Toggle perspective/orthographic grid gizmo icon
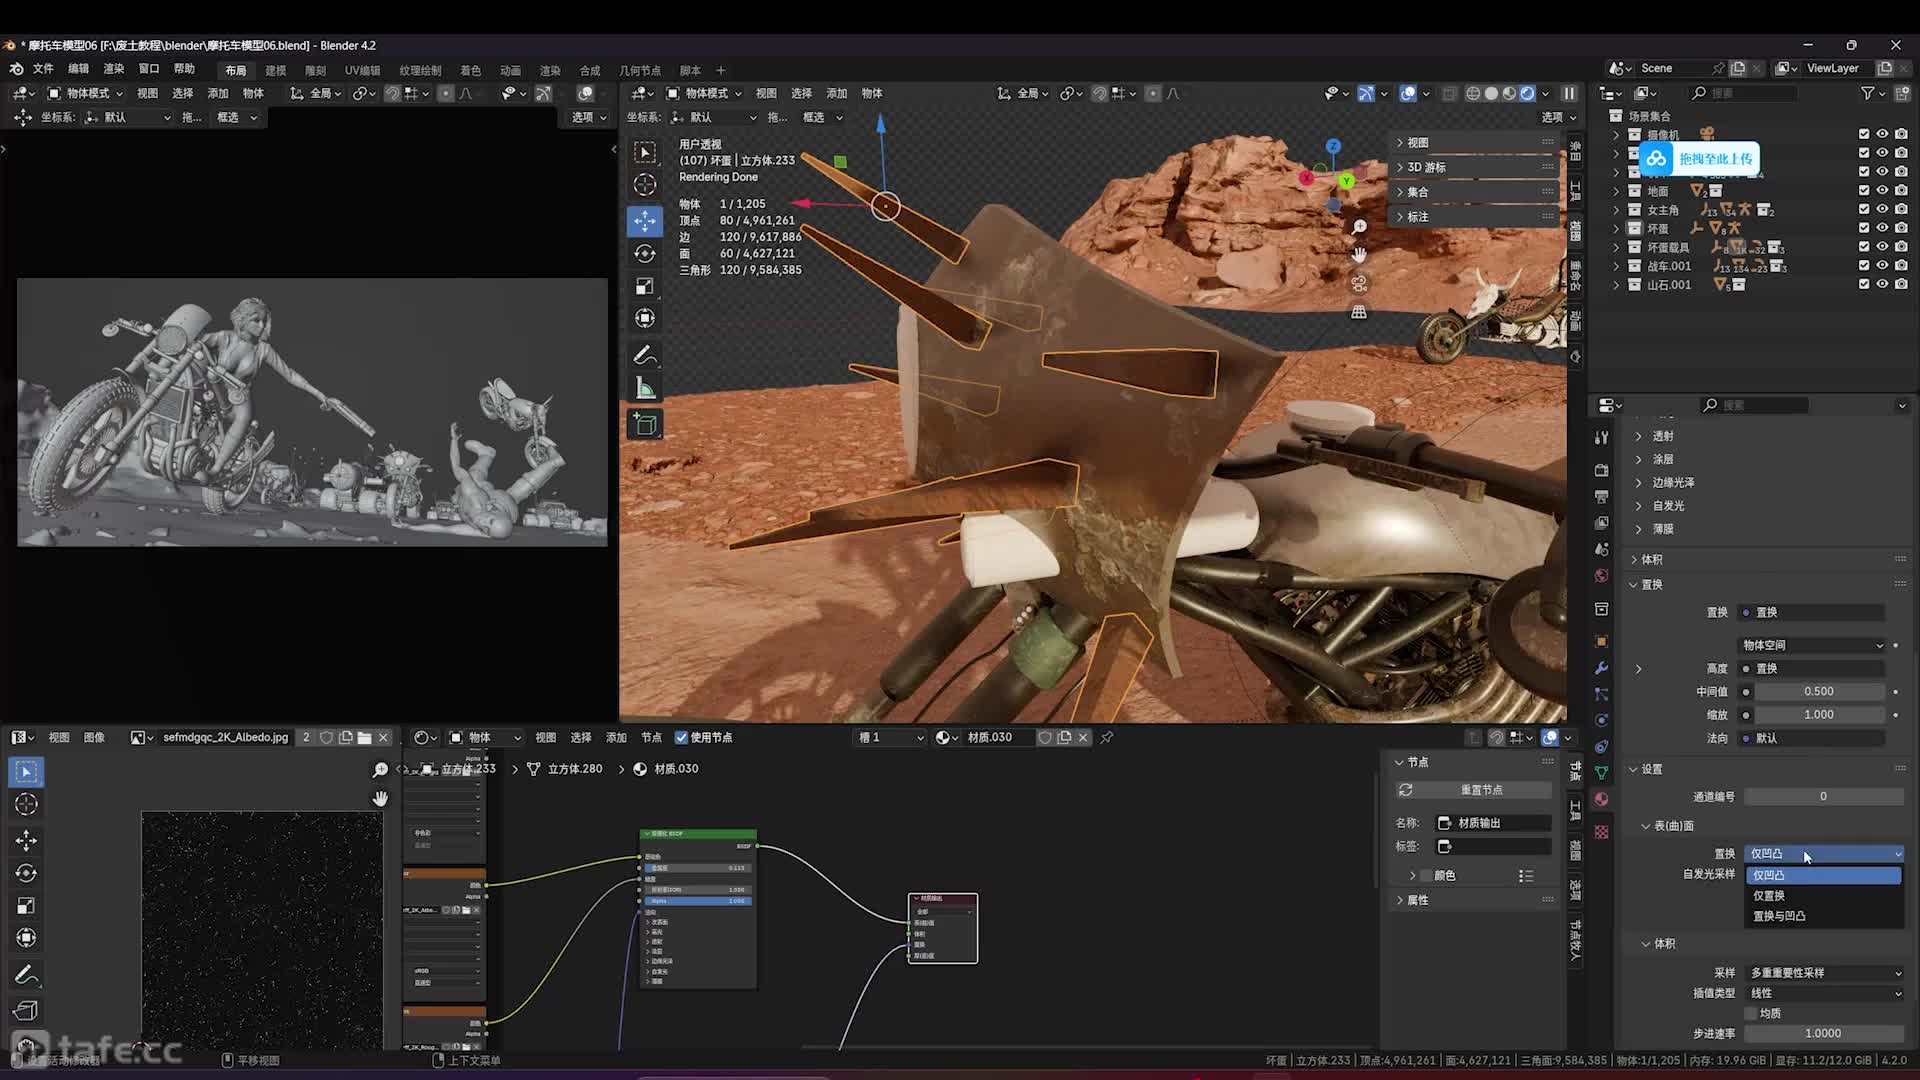This screenshot has height=1080, width=1920. [x=1359, y=312]
